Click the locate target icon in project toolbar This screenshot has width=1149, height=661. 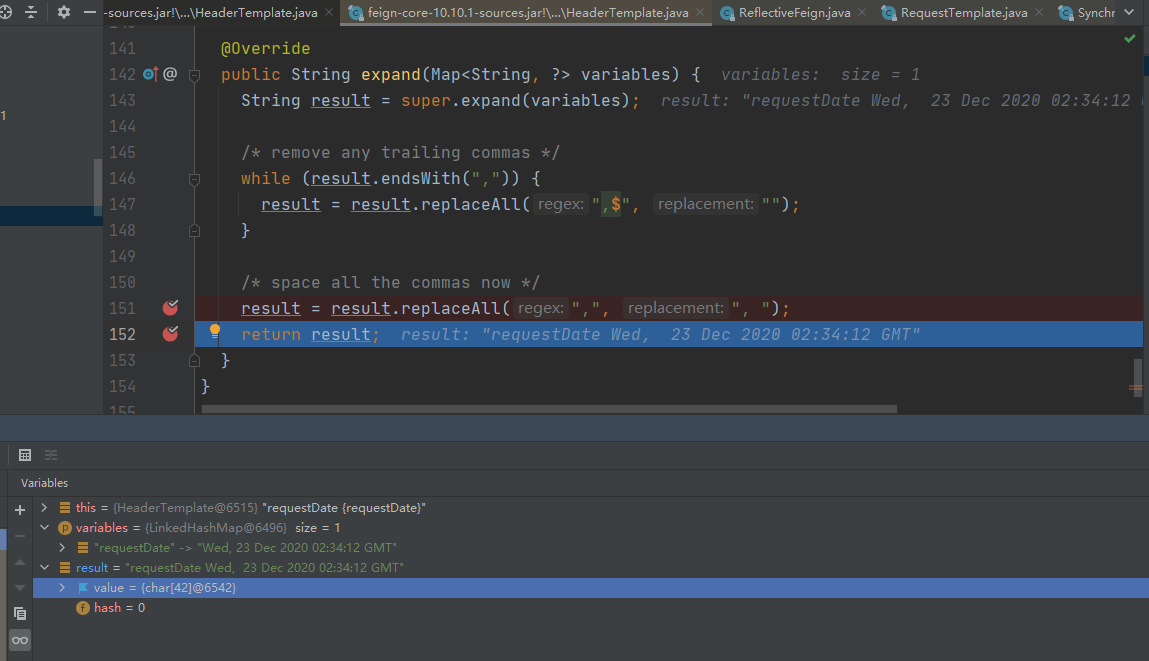click(x=5, y=12)
